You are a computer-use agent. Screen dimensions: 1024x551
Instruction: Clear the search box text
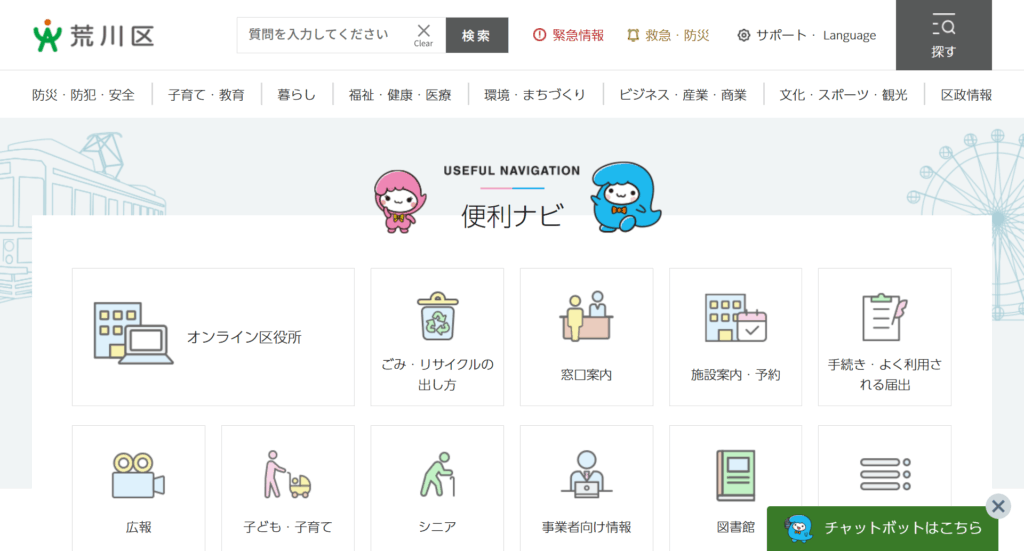click(424, 34)
